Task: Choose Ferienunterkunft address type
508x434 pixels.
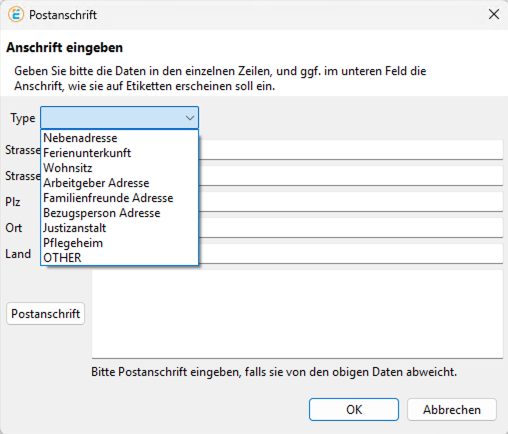Action: point(87,153)
